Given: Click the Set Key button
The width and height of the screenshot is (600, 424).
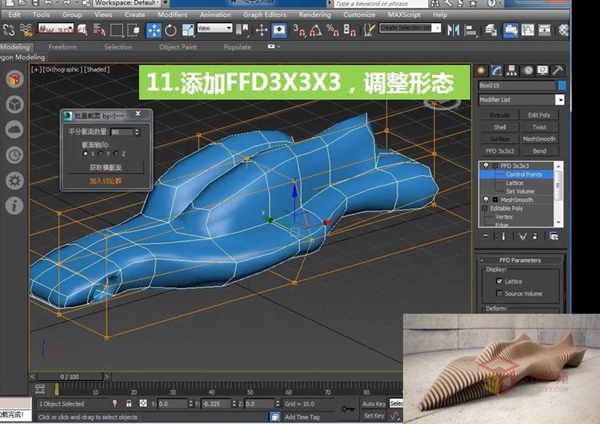Looking at the screenshot, I should [374, 416].
